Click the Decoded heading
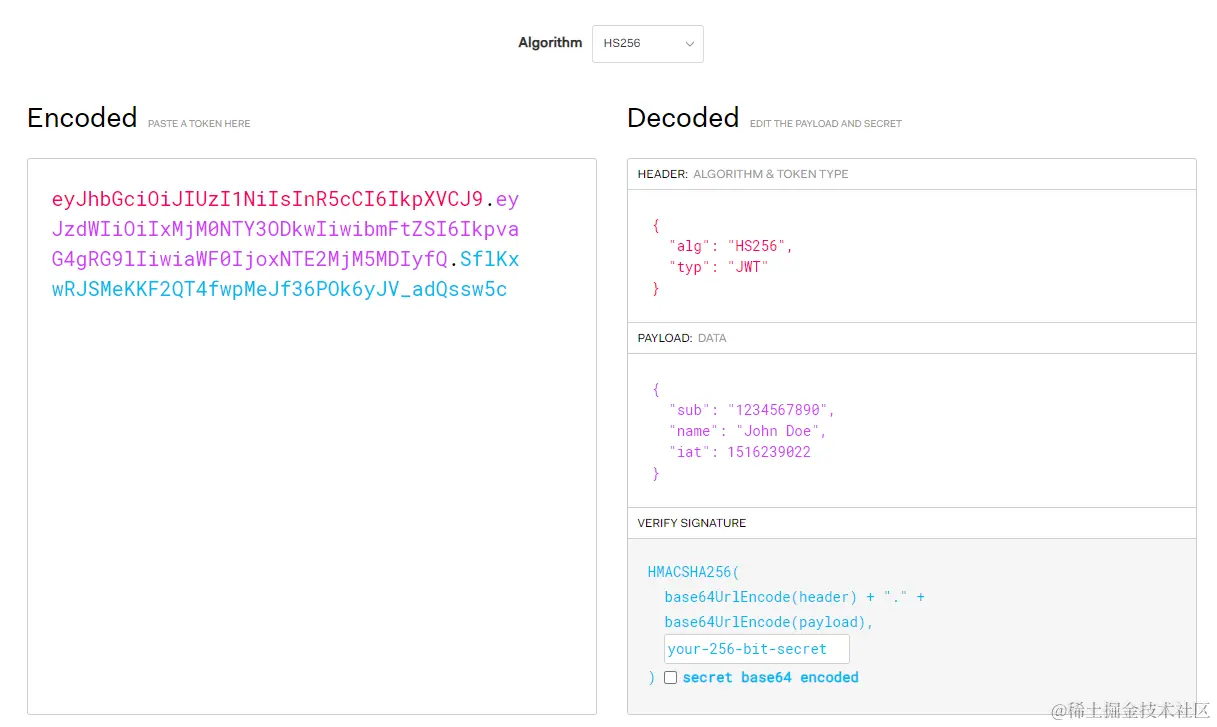1217x727 pixels. pos(683,118)
